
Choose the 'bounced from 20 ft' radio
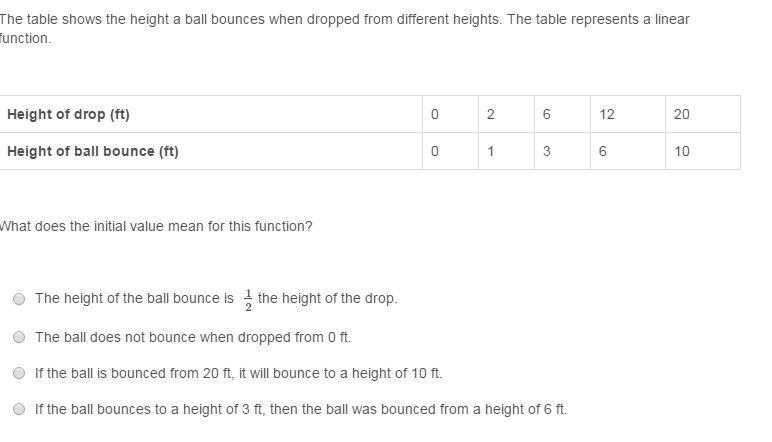tap(19, 373)
